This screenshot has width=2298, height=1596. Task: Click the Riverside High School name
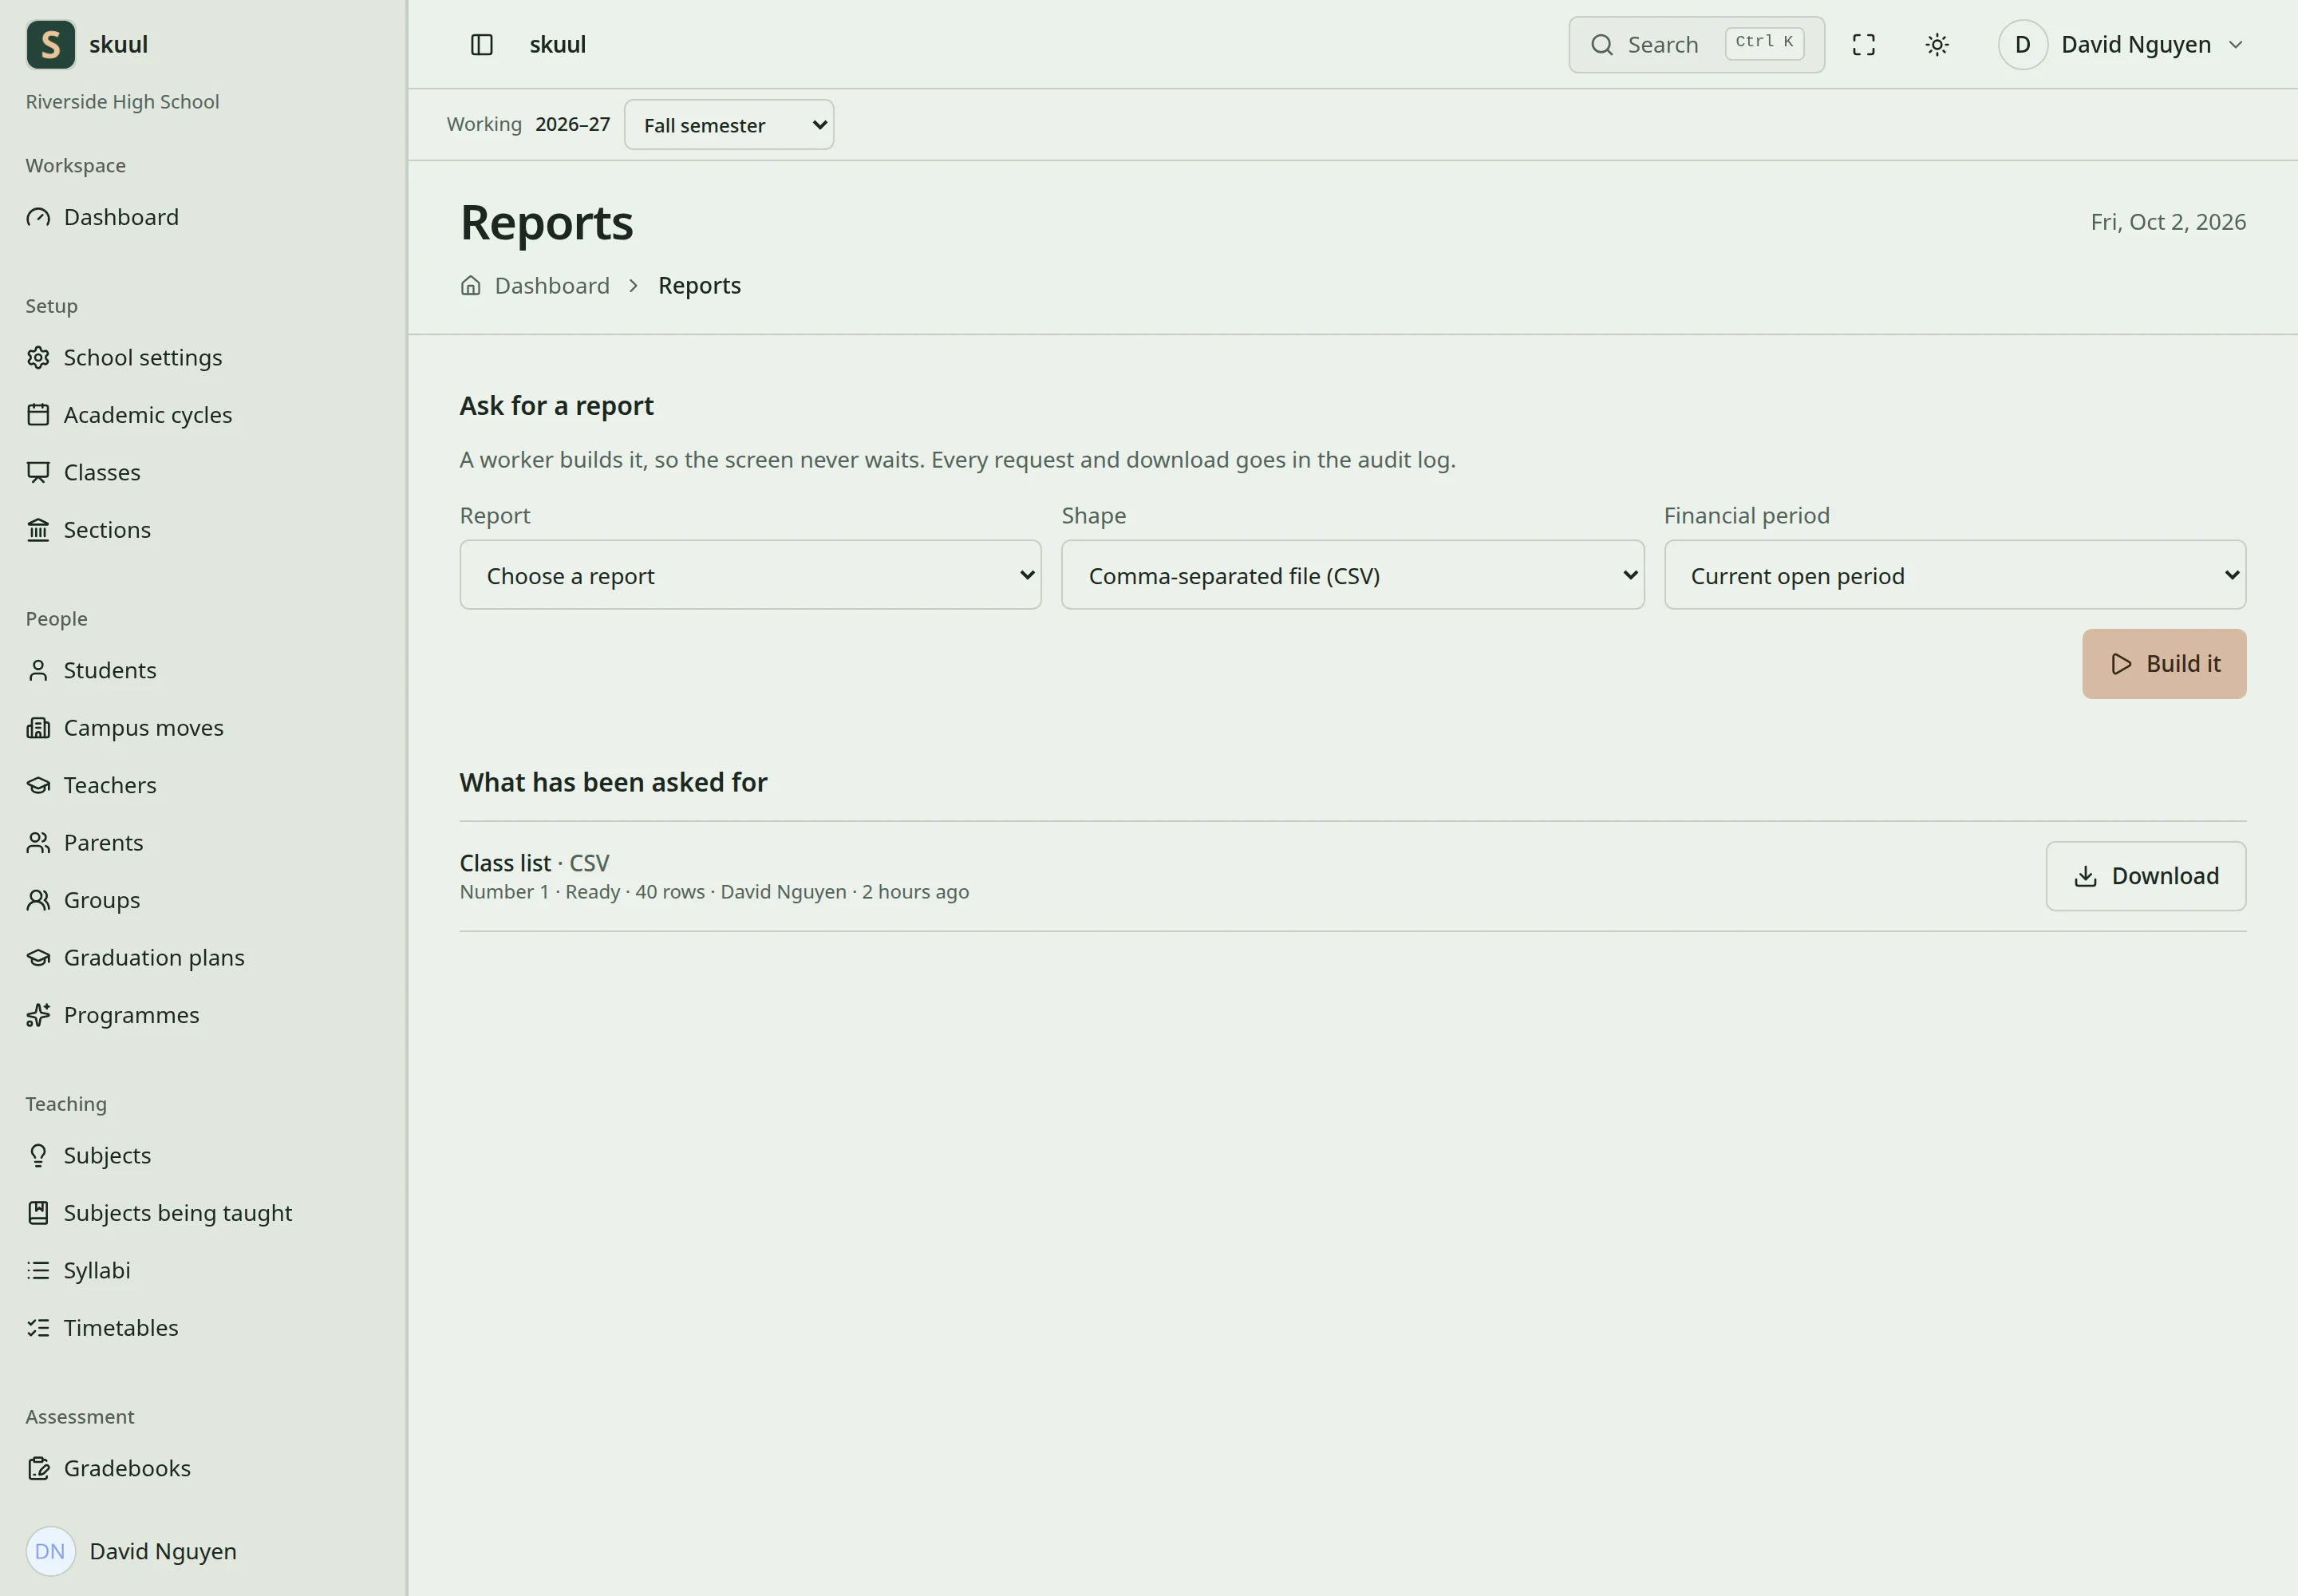click(122, 102)
